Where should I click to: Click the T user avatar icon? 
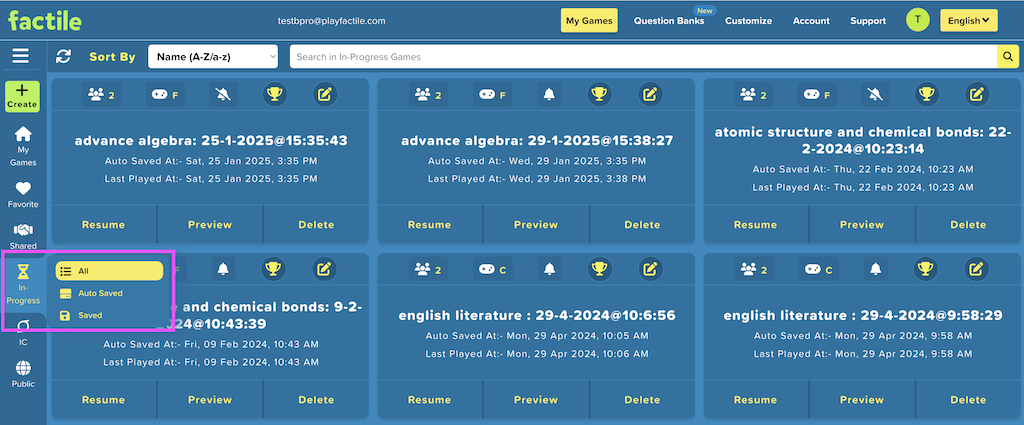point(917,20)
